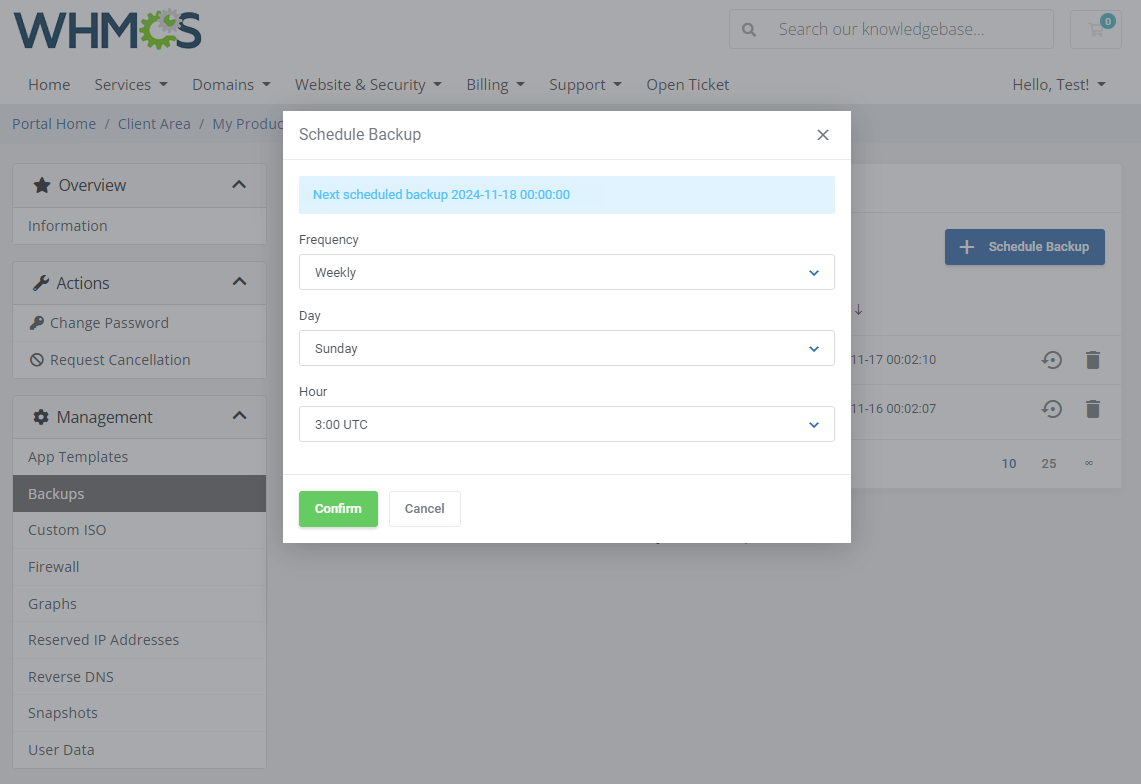Open User Data in the sidebar

[x=139, y=750]
